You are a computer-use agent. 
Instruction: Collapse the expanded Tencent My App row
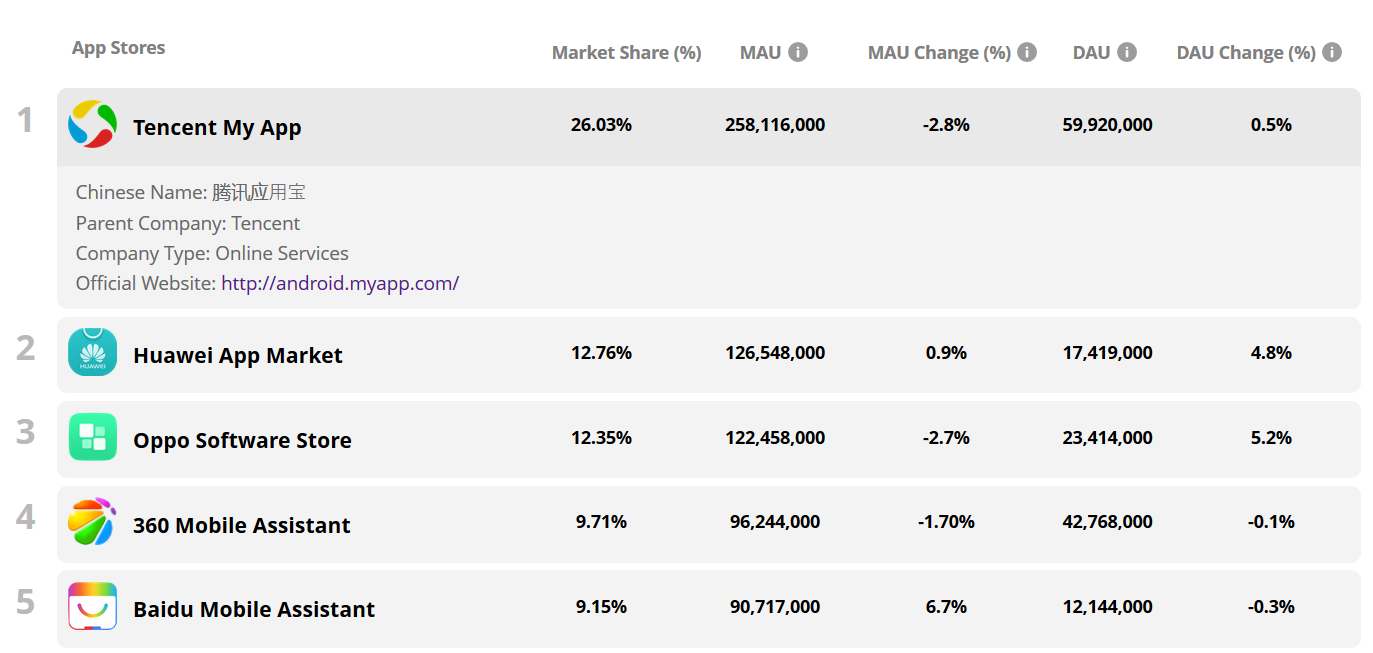[217, 128]
